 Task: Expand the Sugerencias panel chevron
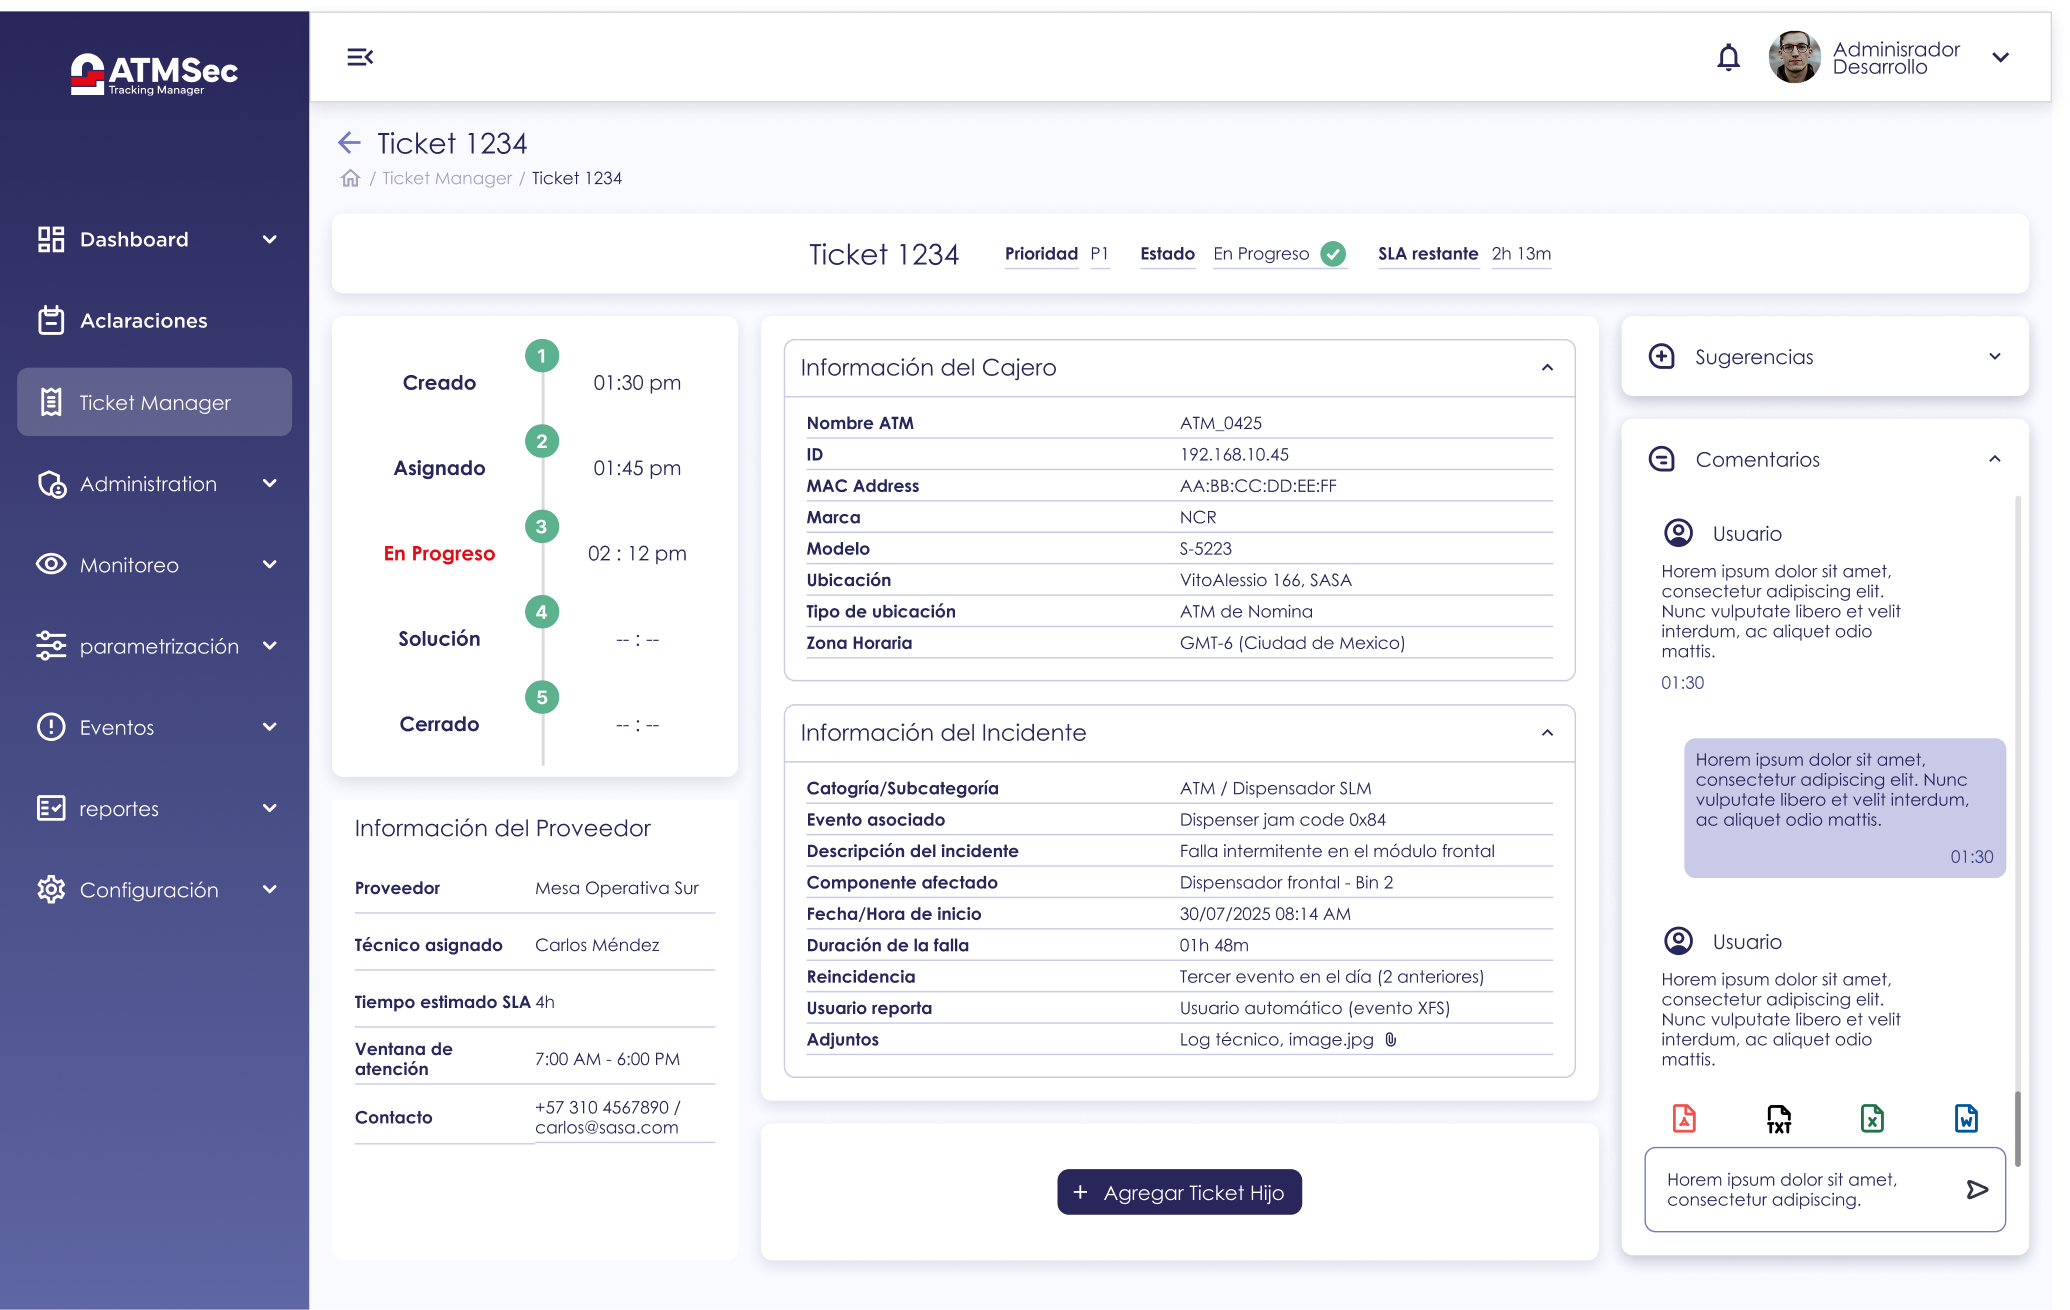tap(1994, 357)
